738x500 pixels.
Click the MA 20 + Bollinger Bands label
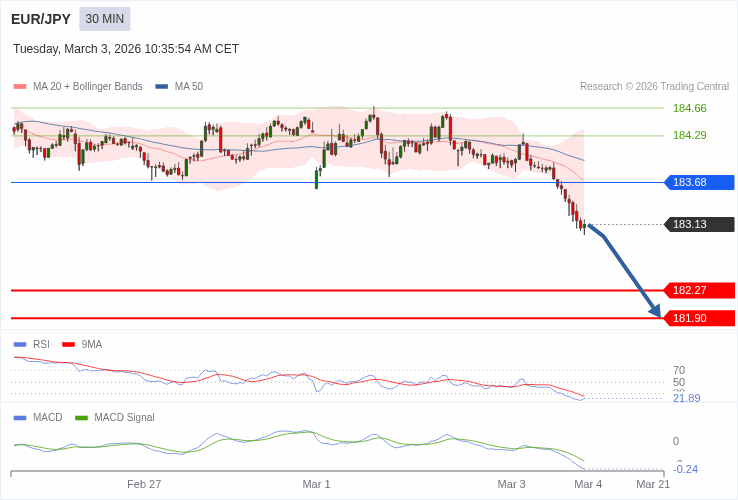(x=88, y=87)
